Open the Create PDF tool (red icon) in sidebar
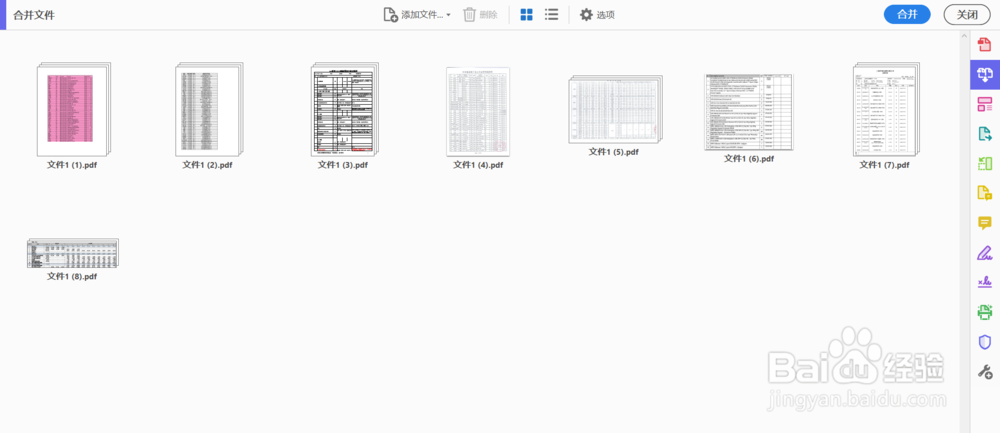 click(x=985, y=45)
